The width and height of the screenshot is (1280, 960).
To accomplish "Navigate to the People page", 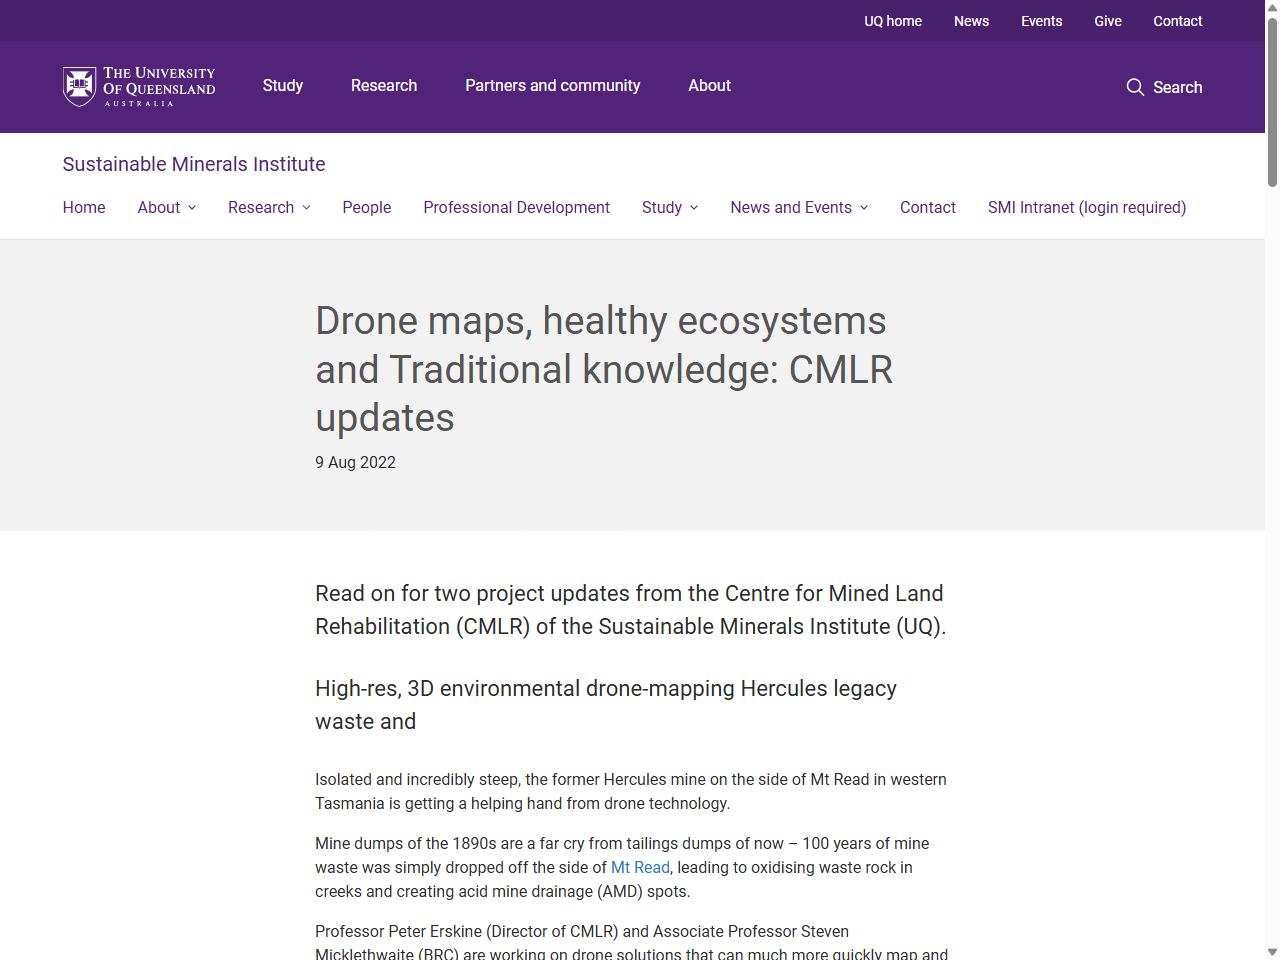I will point(367,208).
